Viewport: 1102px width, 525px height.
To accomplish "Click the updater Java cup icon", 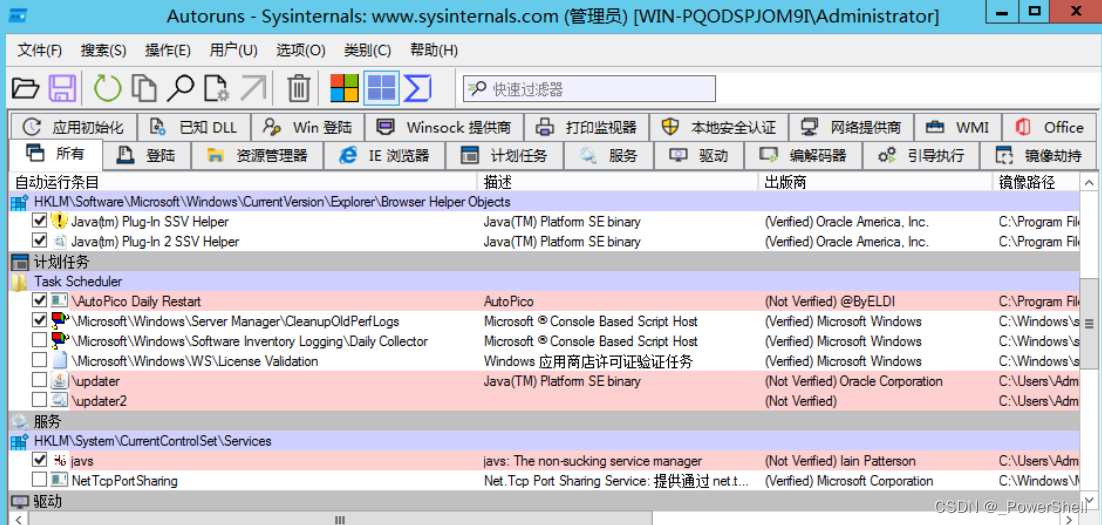I will pos(59,381).
